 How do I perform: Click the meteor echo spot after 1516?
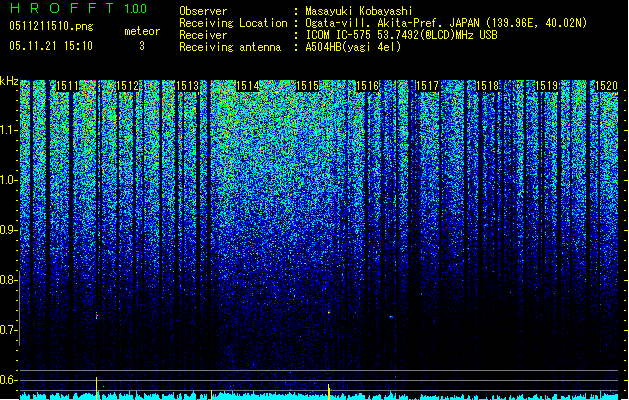click(391, 317)
